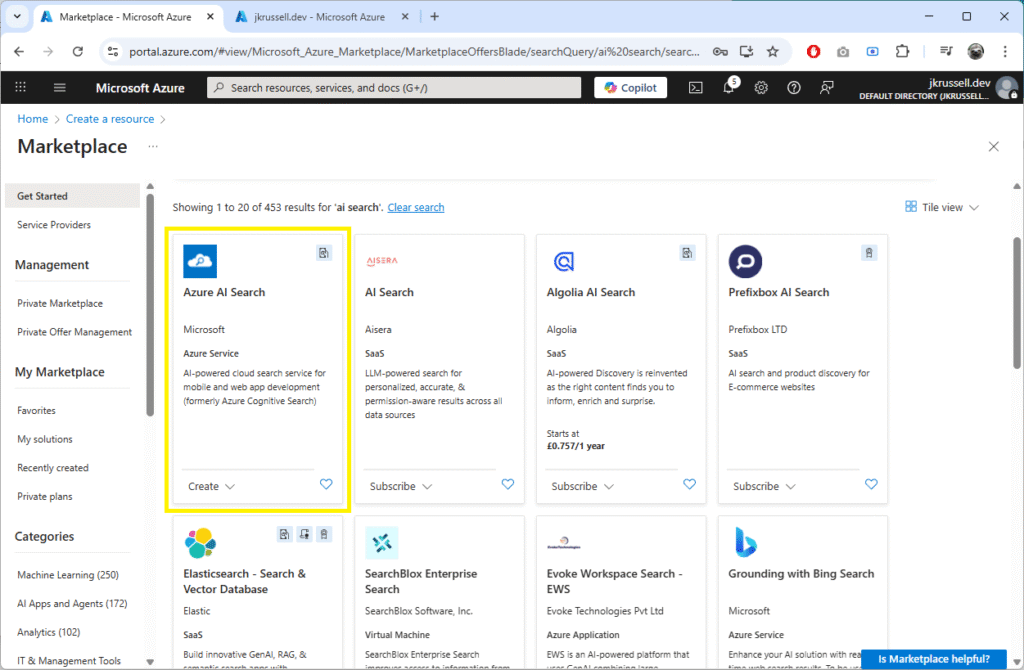The height and width of the screenshot is (670, 1024).
Task: Send feedback using the feedback icon
Action: (x=826, y=87)
